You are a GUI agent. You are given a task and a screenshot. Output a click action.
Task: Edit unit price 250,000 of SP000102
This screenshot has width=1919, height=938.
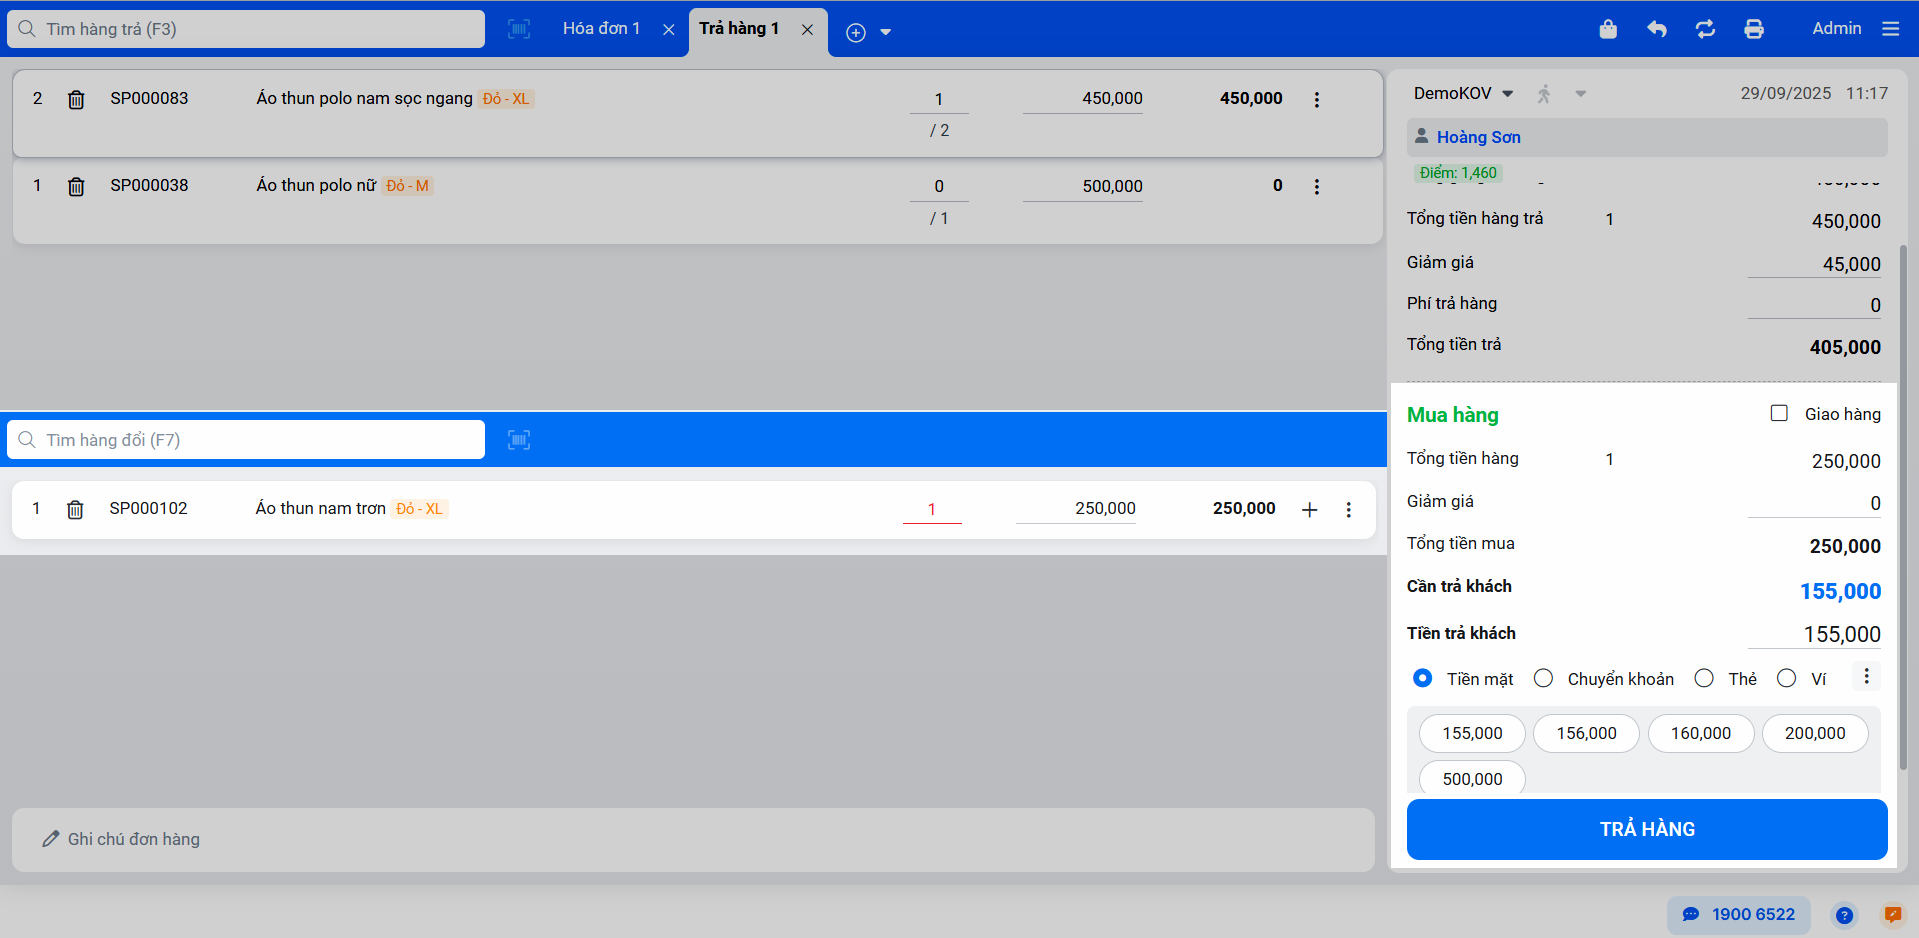tap(1076, 509)
